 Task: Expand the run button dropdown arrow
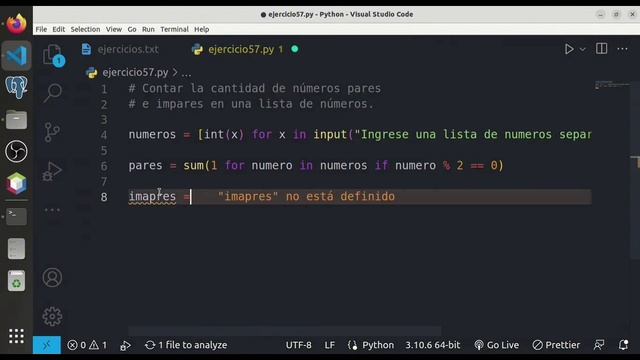tap(582, 49)
